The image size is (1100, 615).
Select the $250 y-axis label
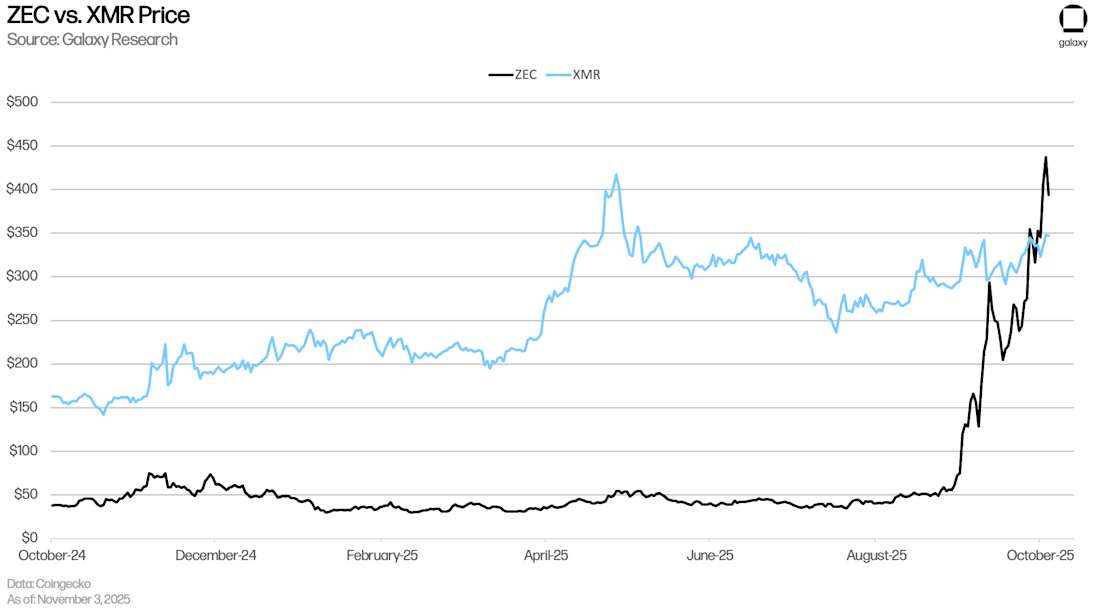point(23,320)
